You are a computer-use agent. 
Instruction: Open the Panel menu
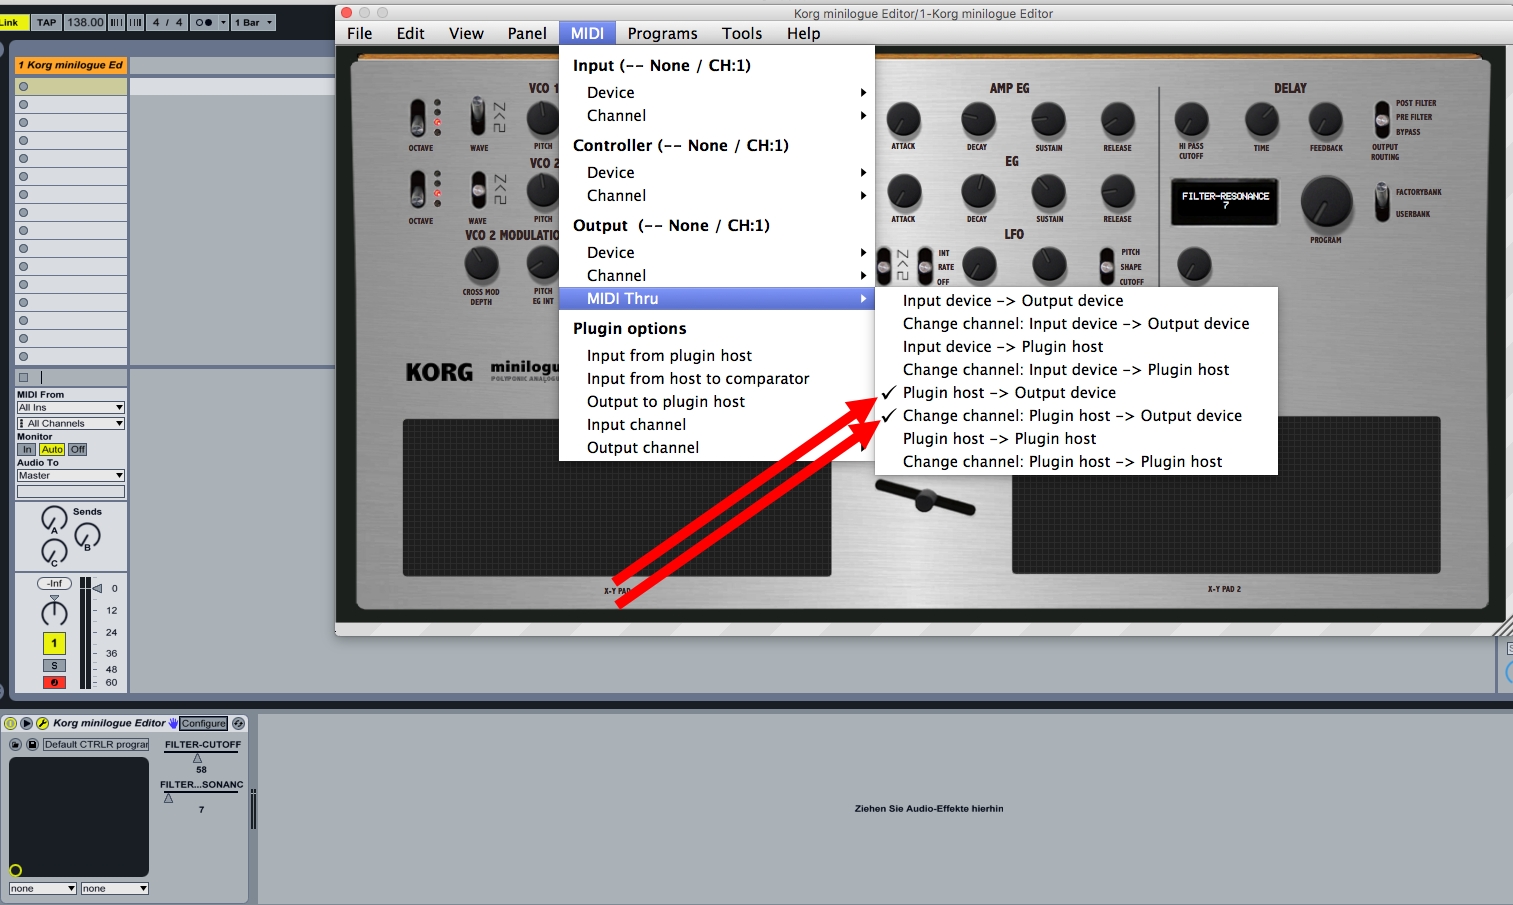click(x=527, y=33)
